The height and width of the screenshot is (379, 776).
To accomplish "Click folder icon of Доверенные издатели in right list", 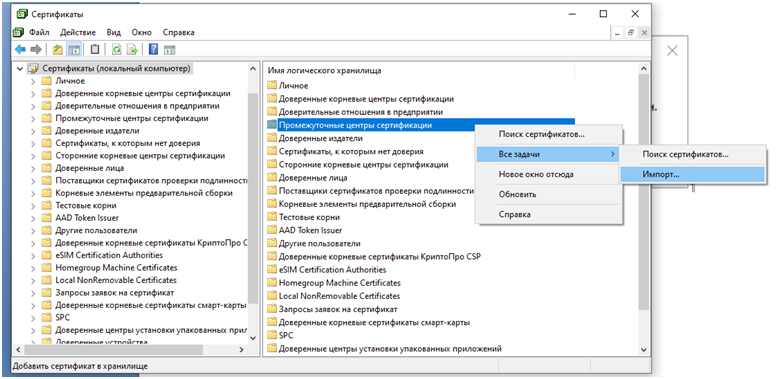I will pos(272,138).
